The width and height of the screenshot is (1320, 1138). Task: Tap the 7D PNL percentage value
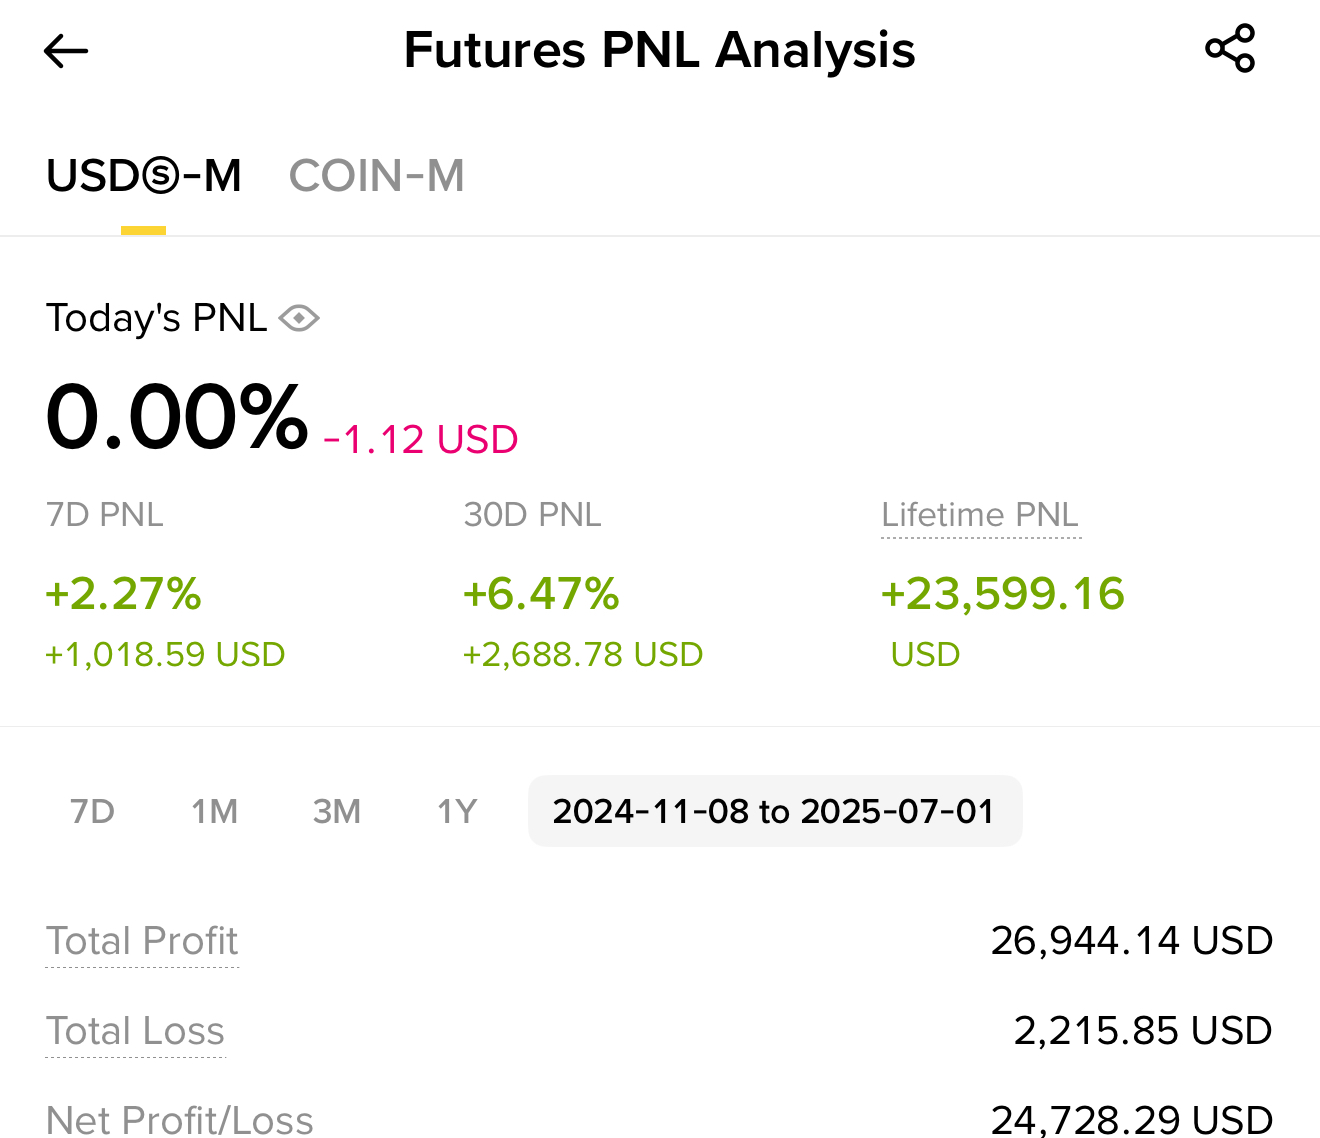tap(124, 594)
